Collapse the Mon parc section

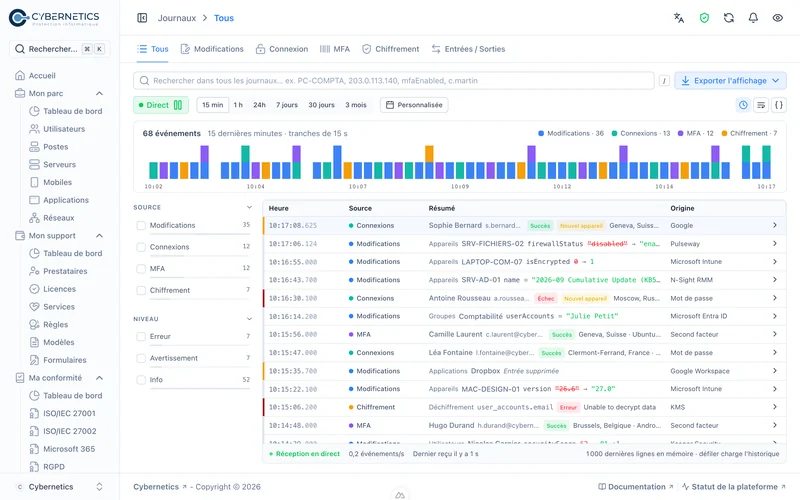click(x=99, y=93)
